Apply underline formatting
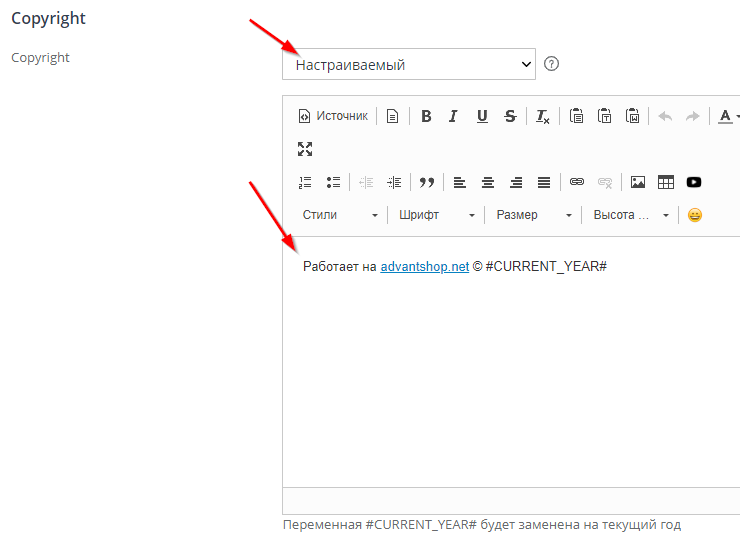Screen dimensions: 740x541 (482, 116)
